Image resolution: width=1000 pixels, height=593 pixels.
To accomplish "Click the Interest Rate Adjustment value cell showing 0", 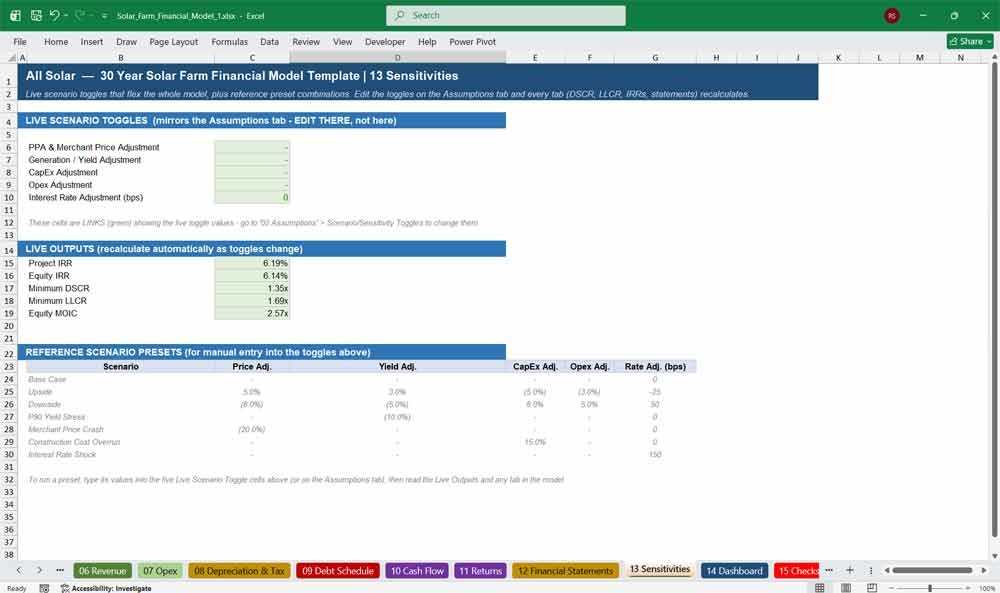I will point(252,198).
